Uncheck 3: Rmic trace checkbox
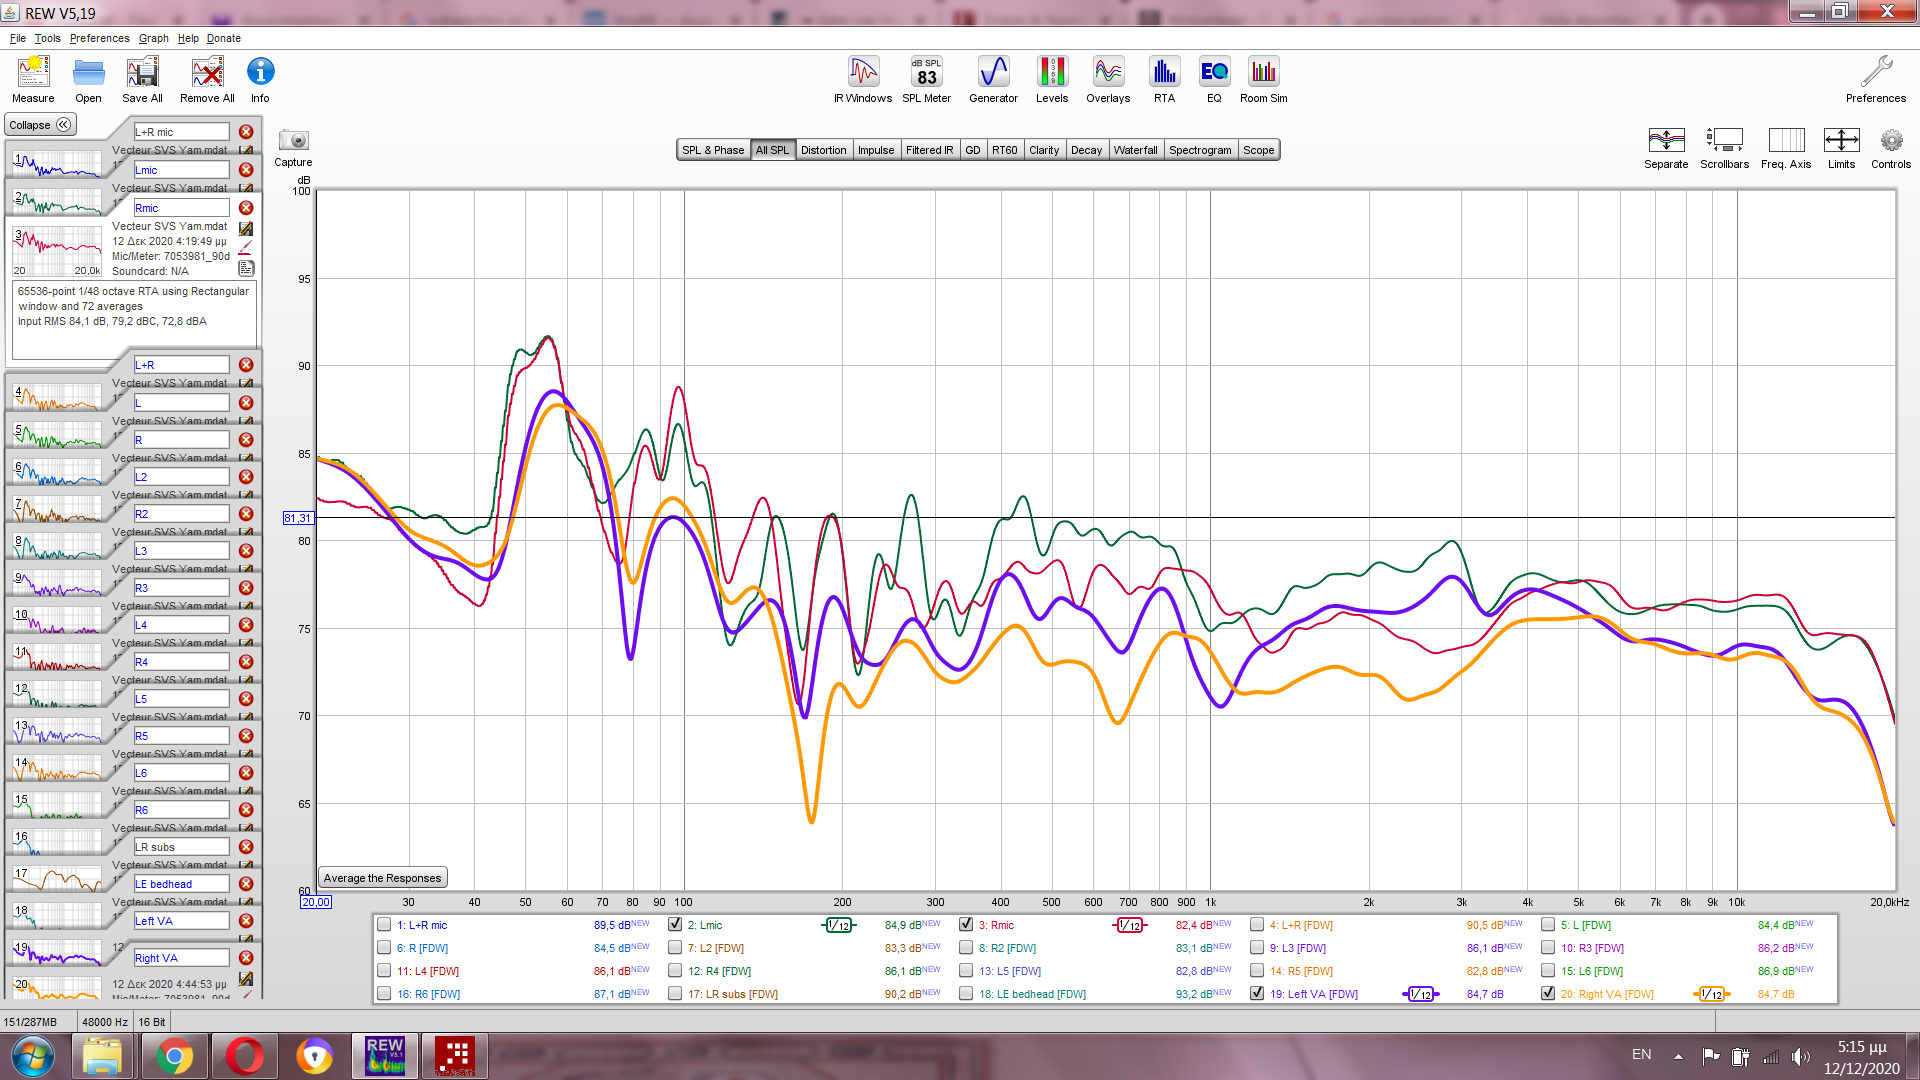The image size is (1920, 1080). [966, 925]
